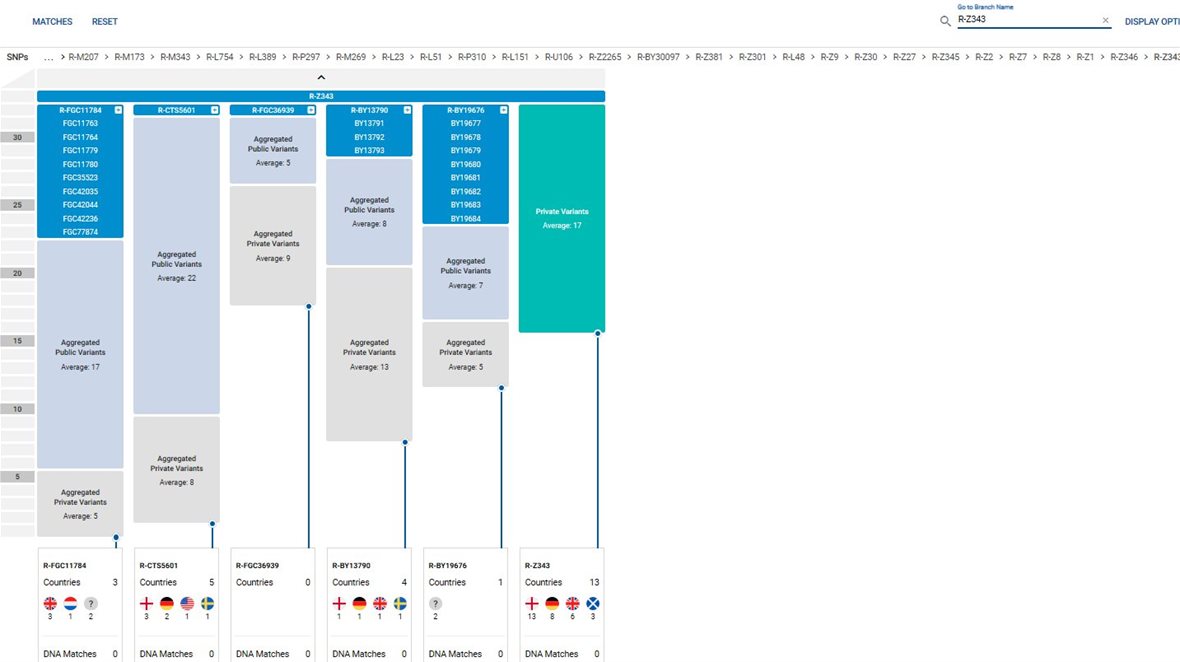Open the Matches menu

tap(52, 22)
